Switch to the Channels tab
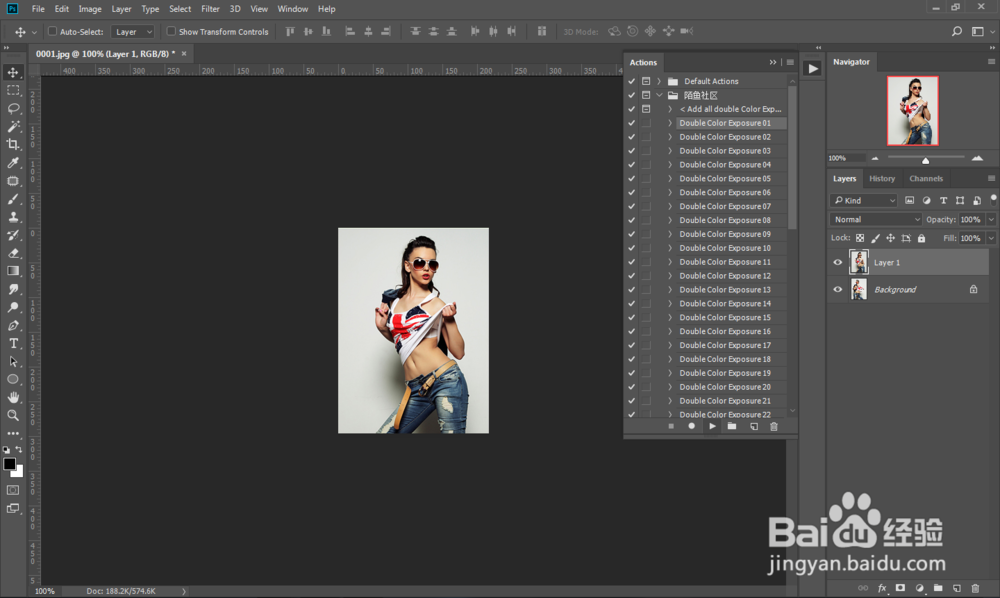 926,179
